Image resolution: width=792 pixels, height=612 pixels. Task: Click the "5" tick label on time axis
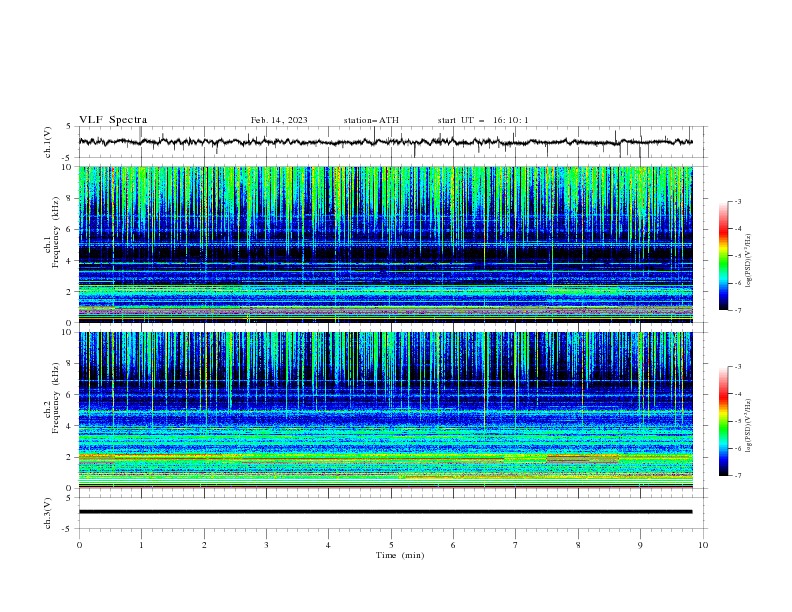click(x=391, y=545)
